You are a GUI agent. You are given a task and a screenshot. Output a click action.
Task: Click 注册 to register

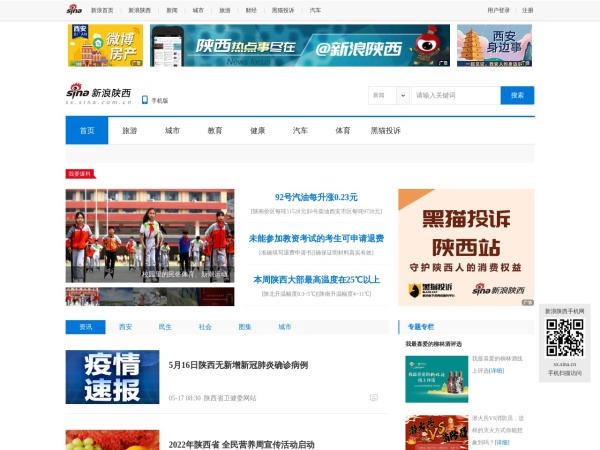point(528,10)
